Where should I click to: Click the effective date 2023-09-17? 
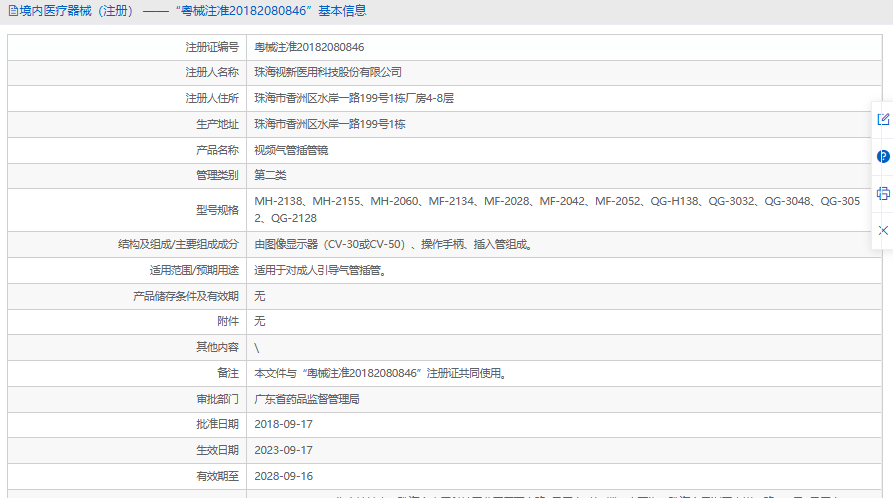[x=283, y=450]
